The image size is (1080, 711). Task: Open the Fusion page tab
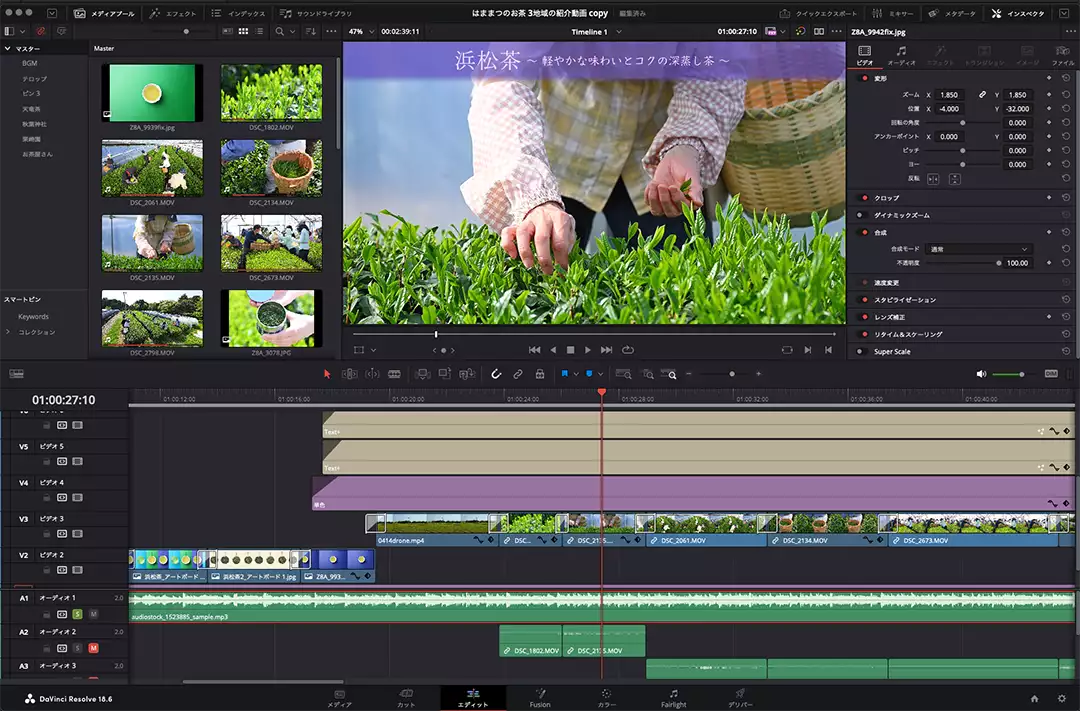pos(539,697)
